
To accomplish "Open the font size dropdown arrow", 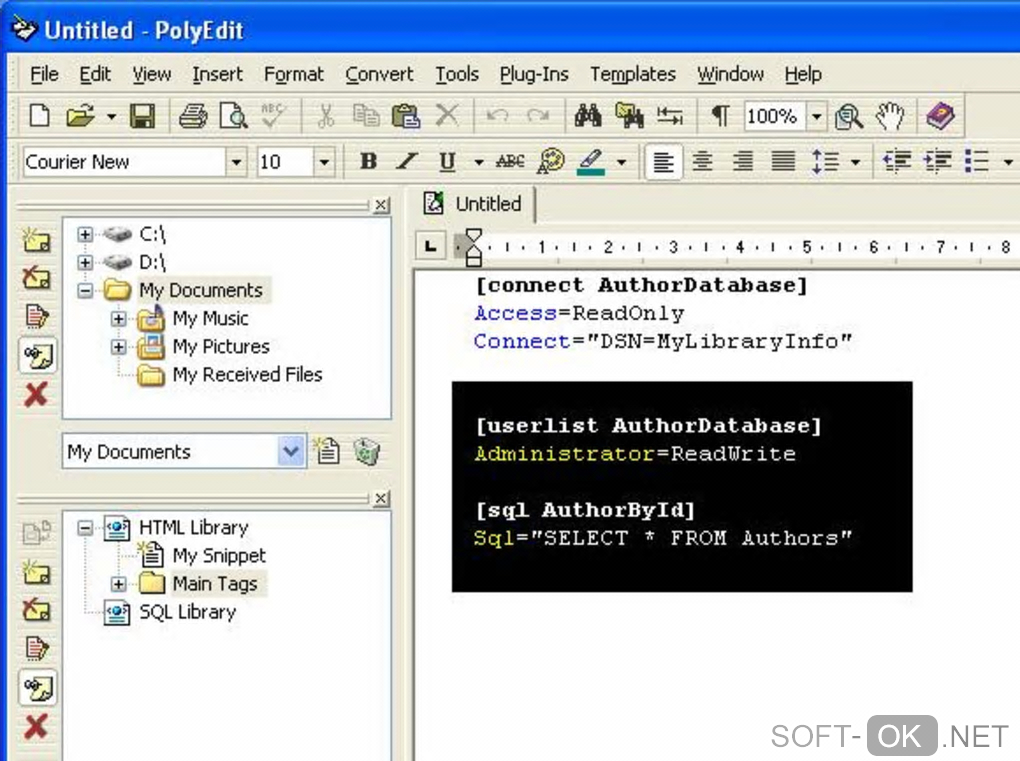I will tap(324, 162).
